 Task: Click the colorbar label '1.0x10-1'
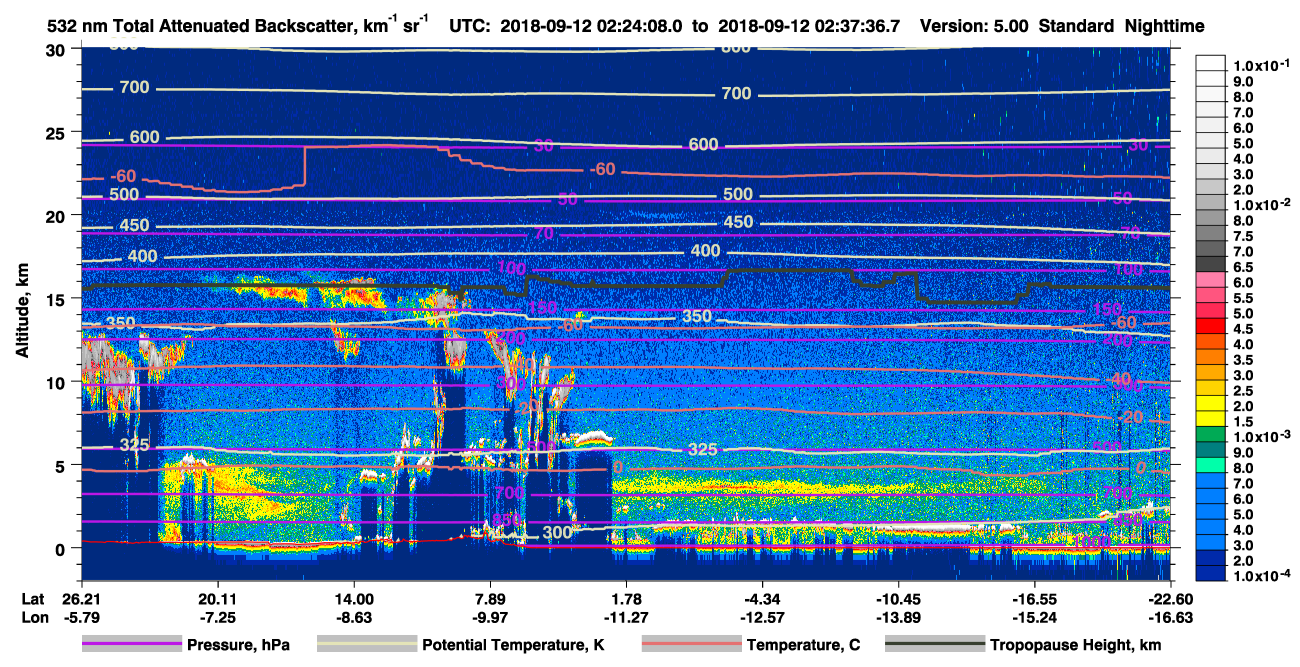point(1263,65)
